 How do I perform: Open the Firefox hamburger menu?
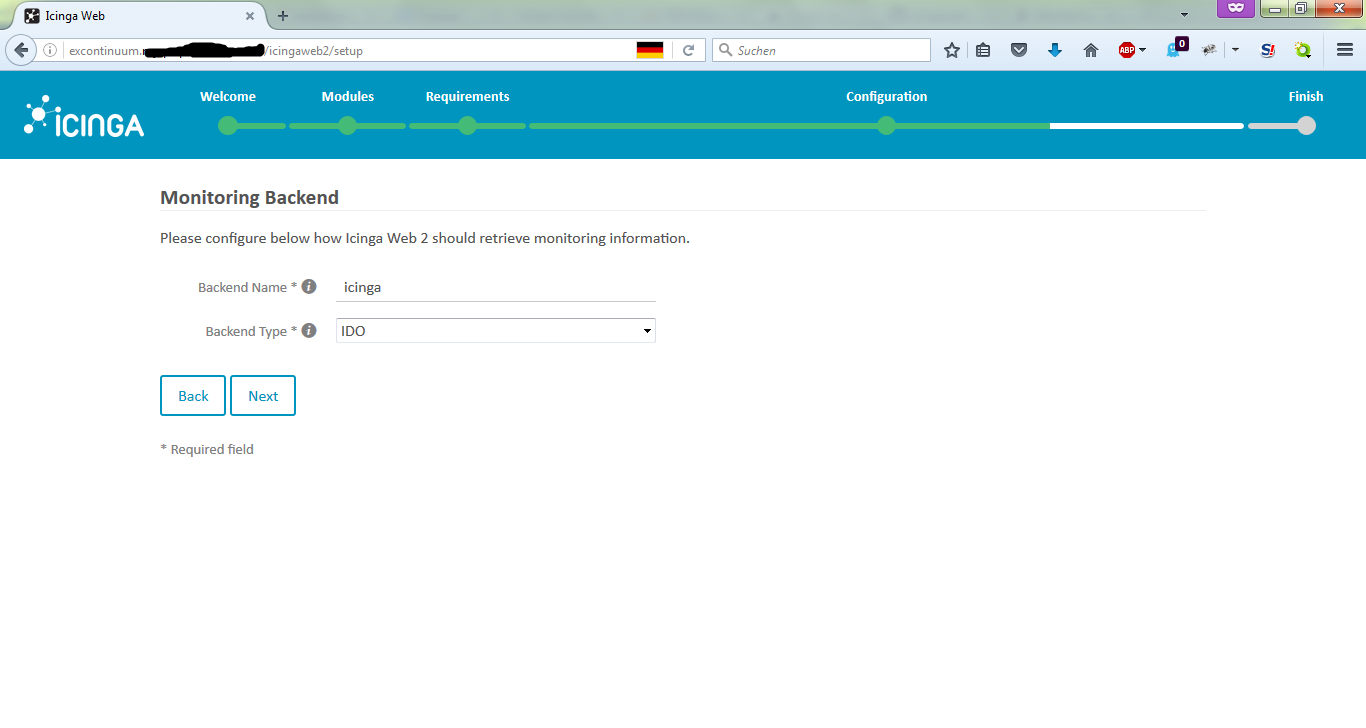pyautogui.click(x=1345, y=50)
